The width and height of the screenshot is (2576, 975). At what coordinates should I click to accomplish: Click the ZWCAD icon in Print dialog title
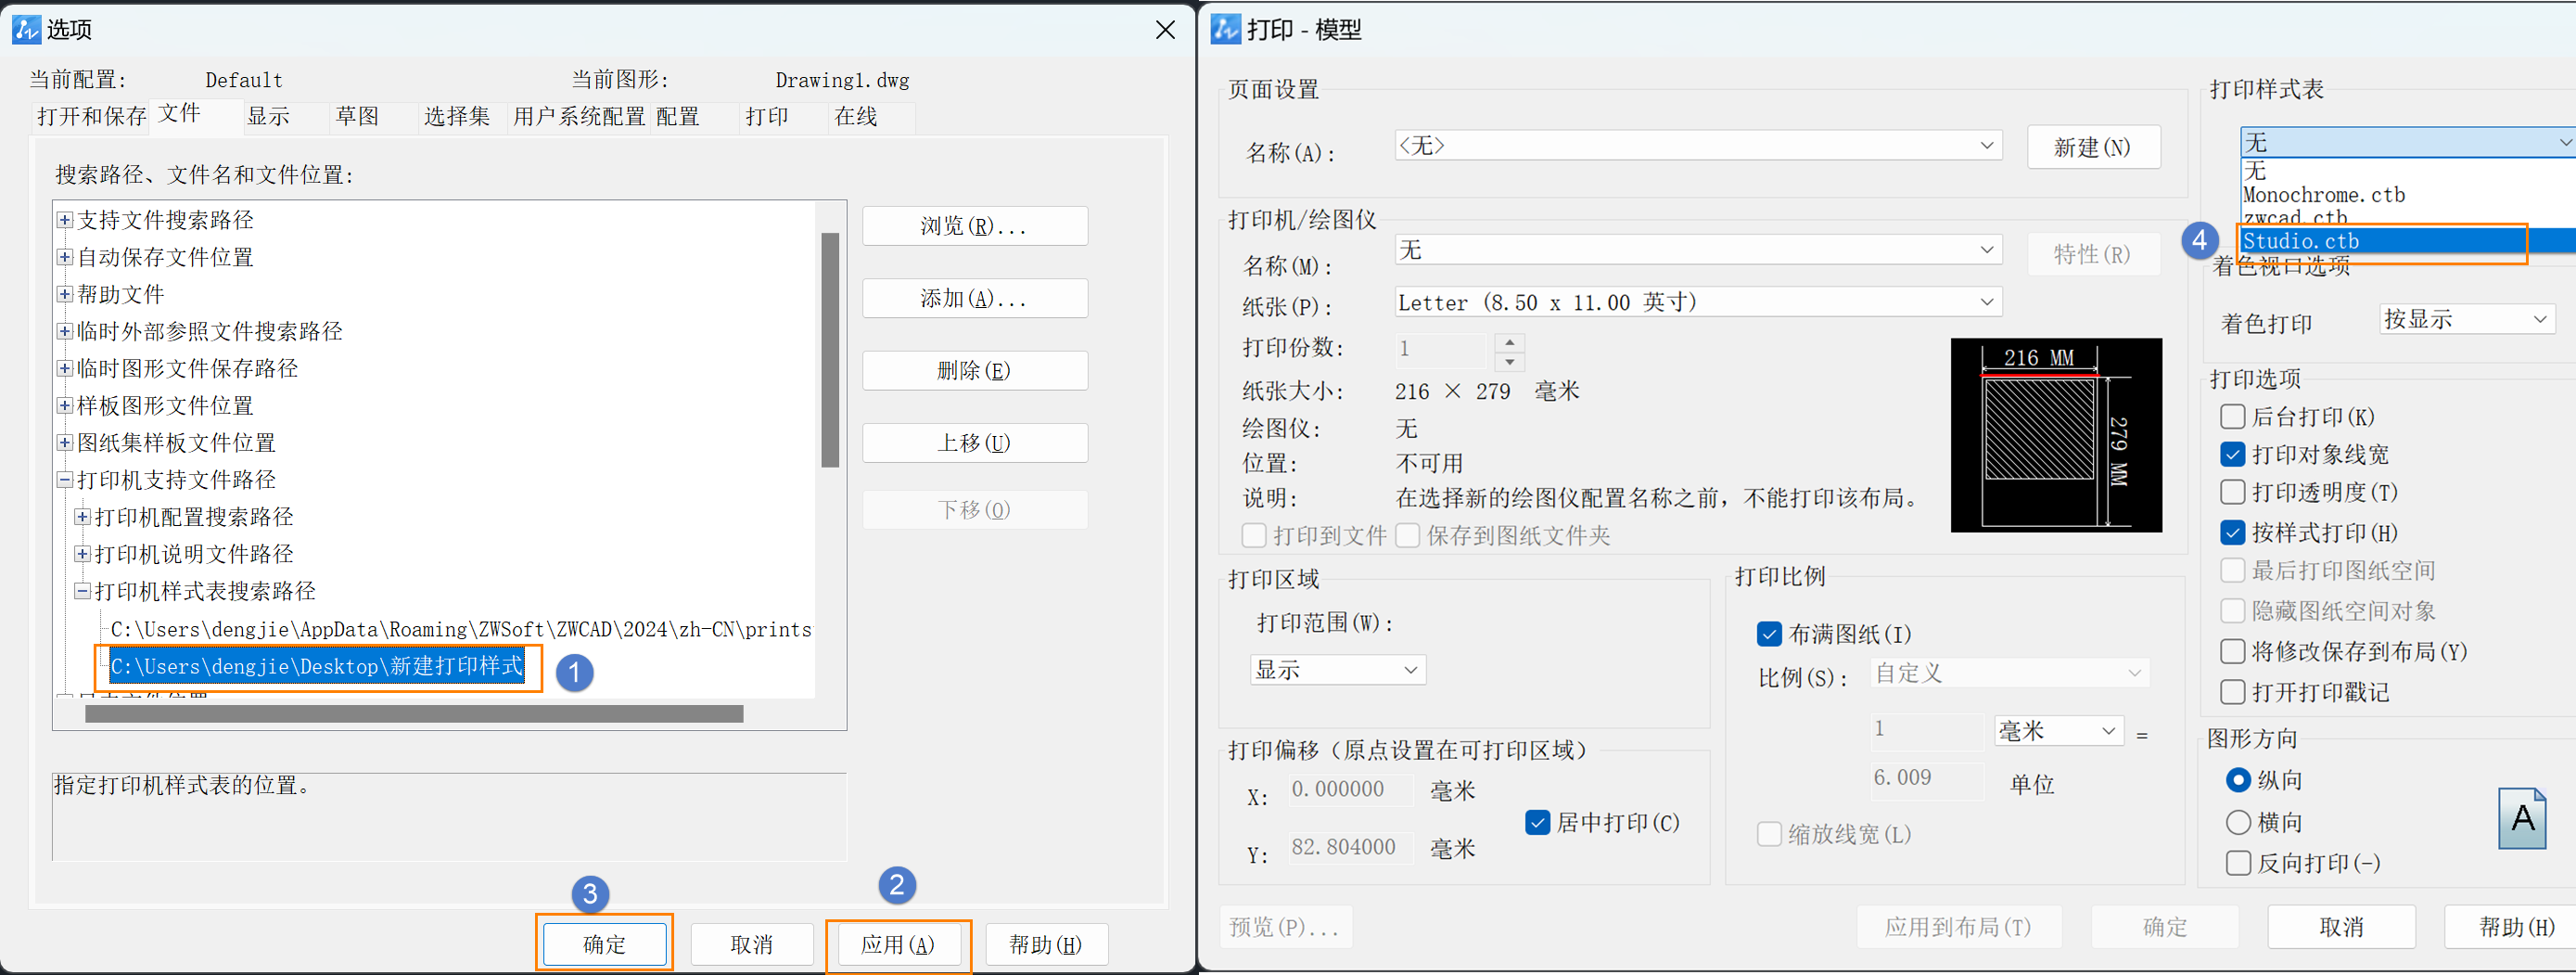(x=1225, y=29)
